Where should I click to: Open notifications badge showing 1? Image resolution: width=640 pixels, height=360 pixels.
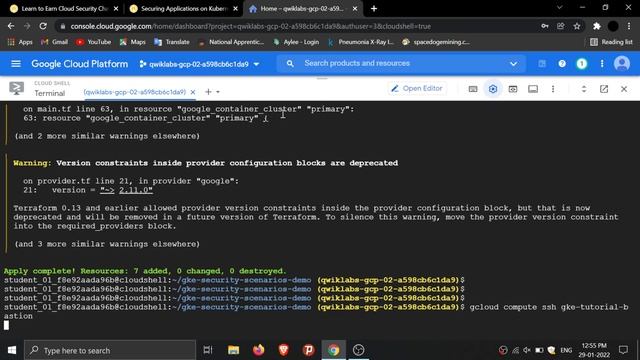tap(582, 64)
